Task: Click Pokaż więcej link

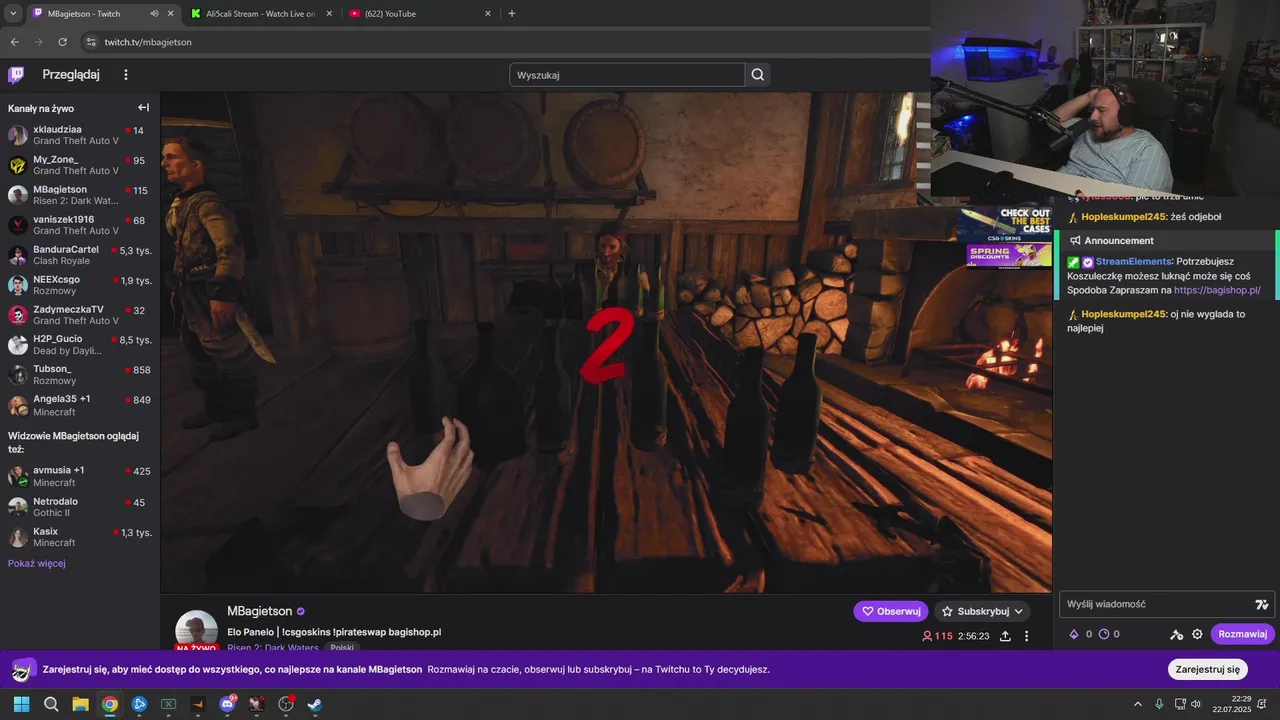Action: click(37, 564)
